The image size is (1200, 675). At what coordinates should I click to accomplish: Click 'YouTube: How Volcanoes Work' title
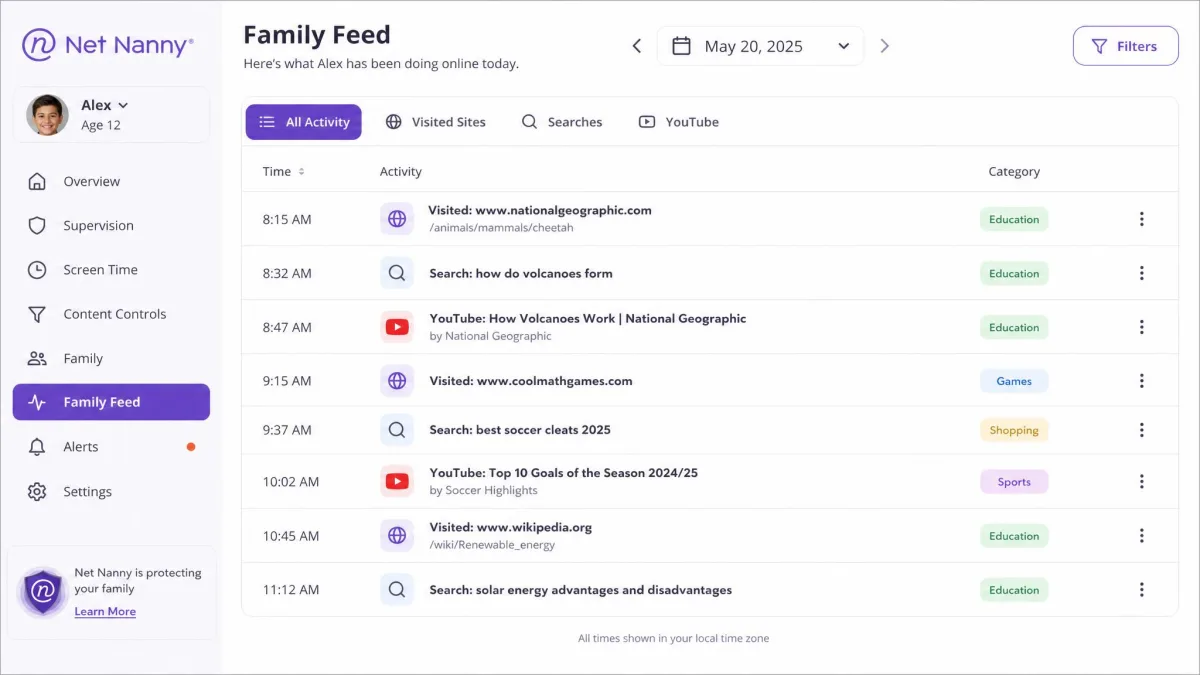pyautogui.click(x=588, y=318)
